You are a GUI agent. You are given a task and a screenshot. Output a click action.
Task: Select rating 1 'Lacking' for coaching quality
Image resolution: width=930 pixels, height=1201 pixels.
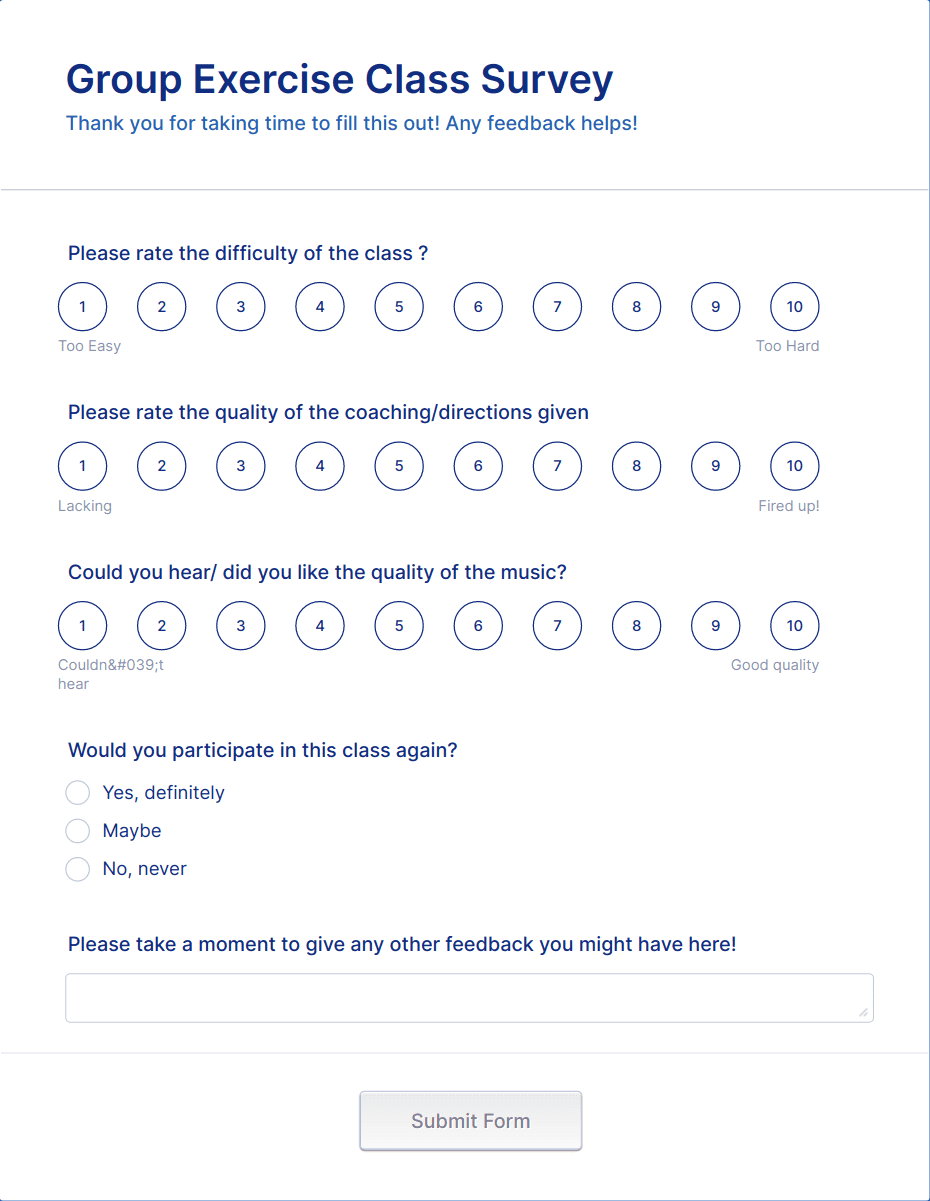coord(82,466)
